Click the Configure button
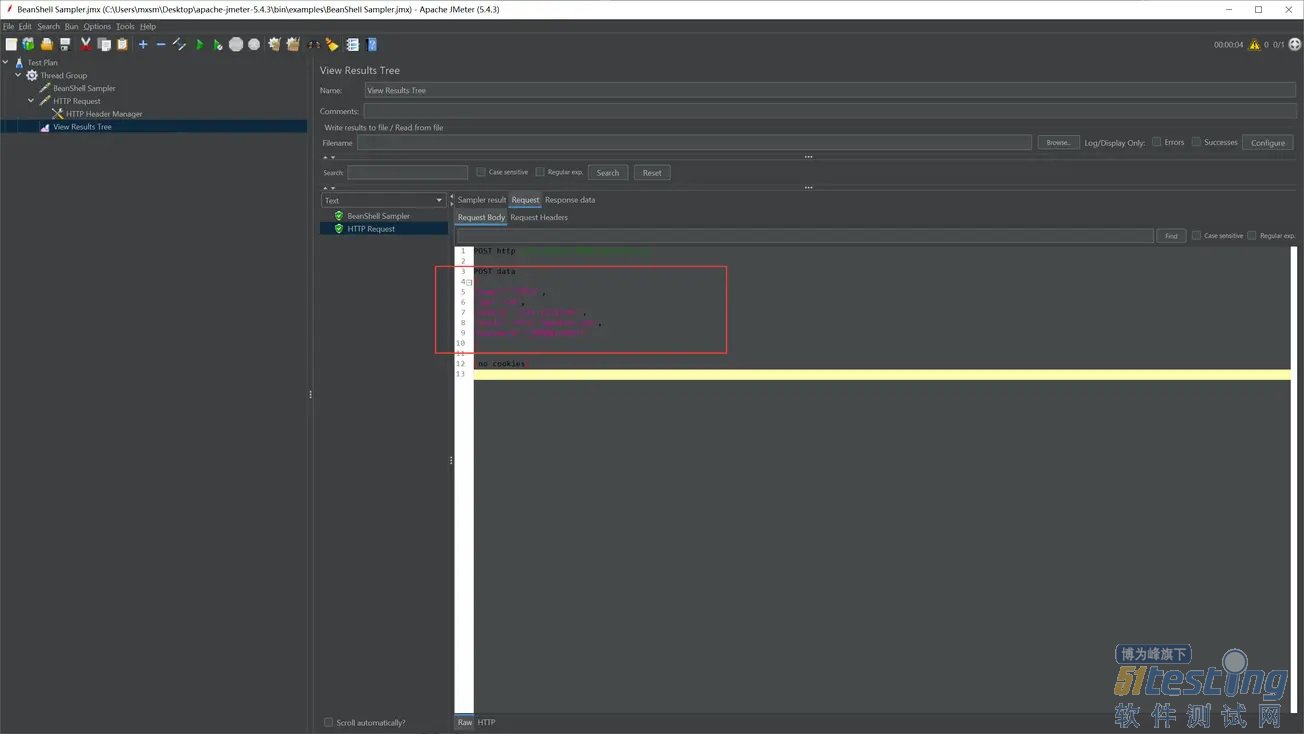This screenshot has height=734, width=1304. point(1267,143)
